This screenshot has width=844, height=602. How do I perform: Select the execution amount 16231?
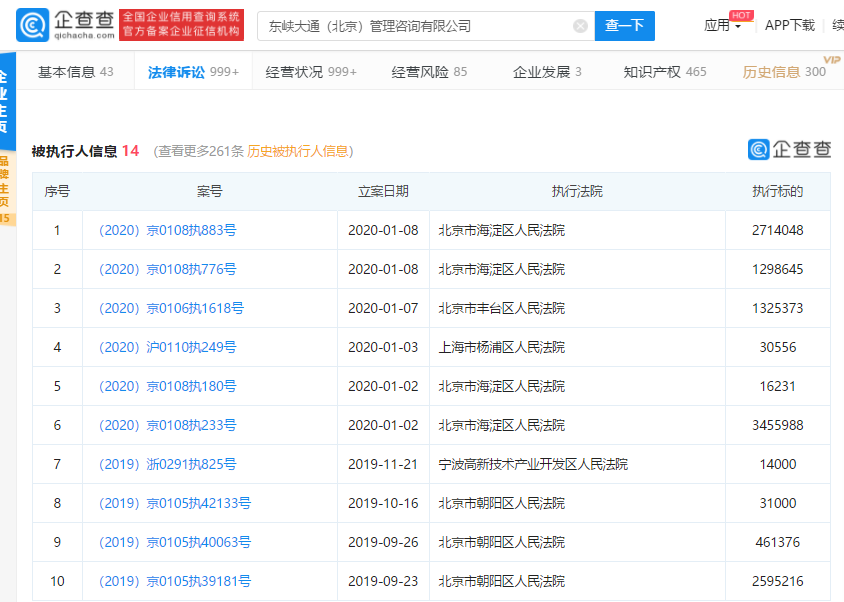coord(778,386)
